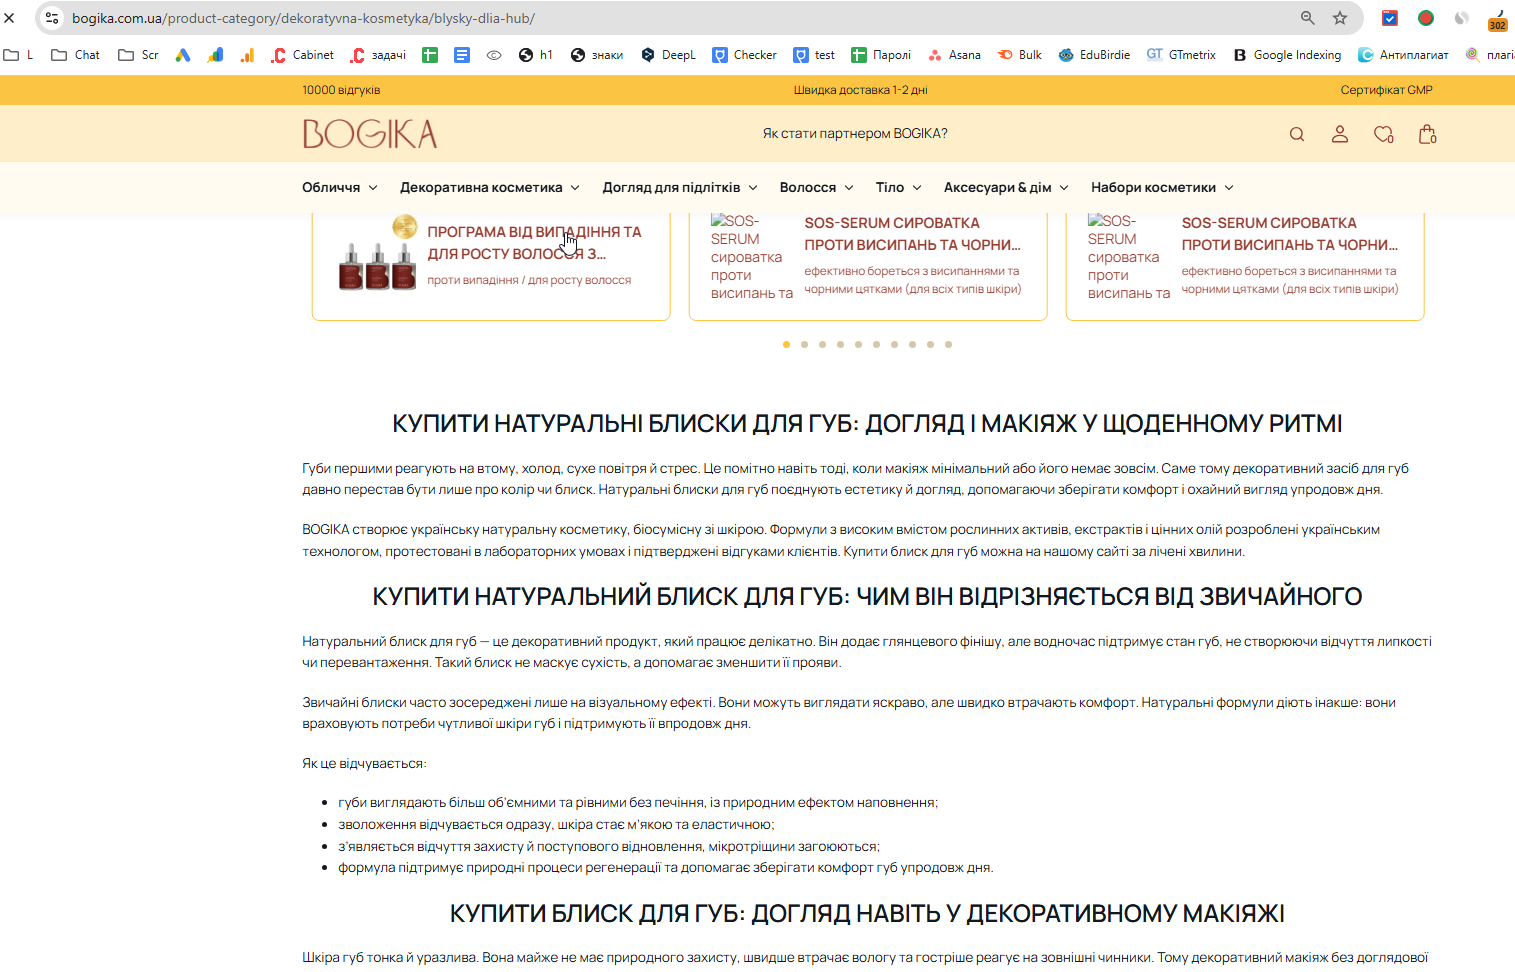Open the extension showing the 302 badge
The image size is (1515, 972).
tap(1497, 19)
